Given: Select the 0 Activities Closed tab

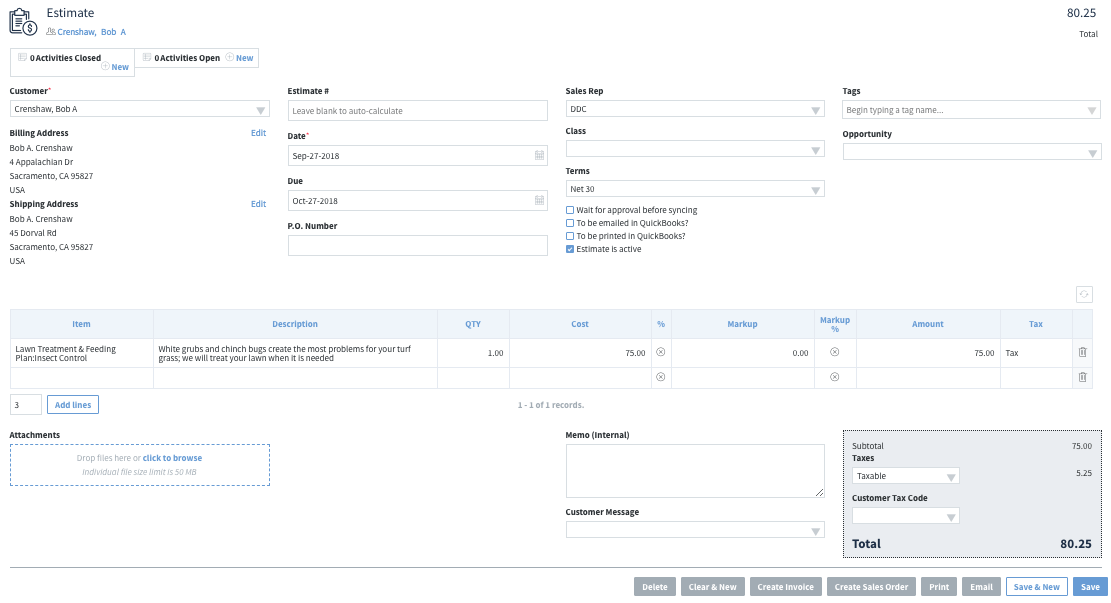Looking at the screenshot, I should (64, 57).
